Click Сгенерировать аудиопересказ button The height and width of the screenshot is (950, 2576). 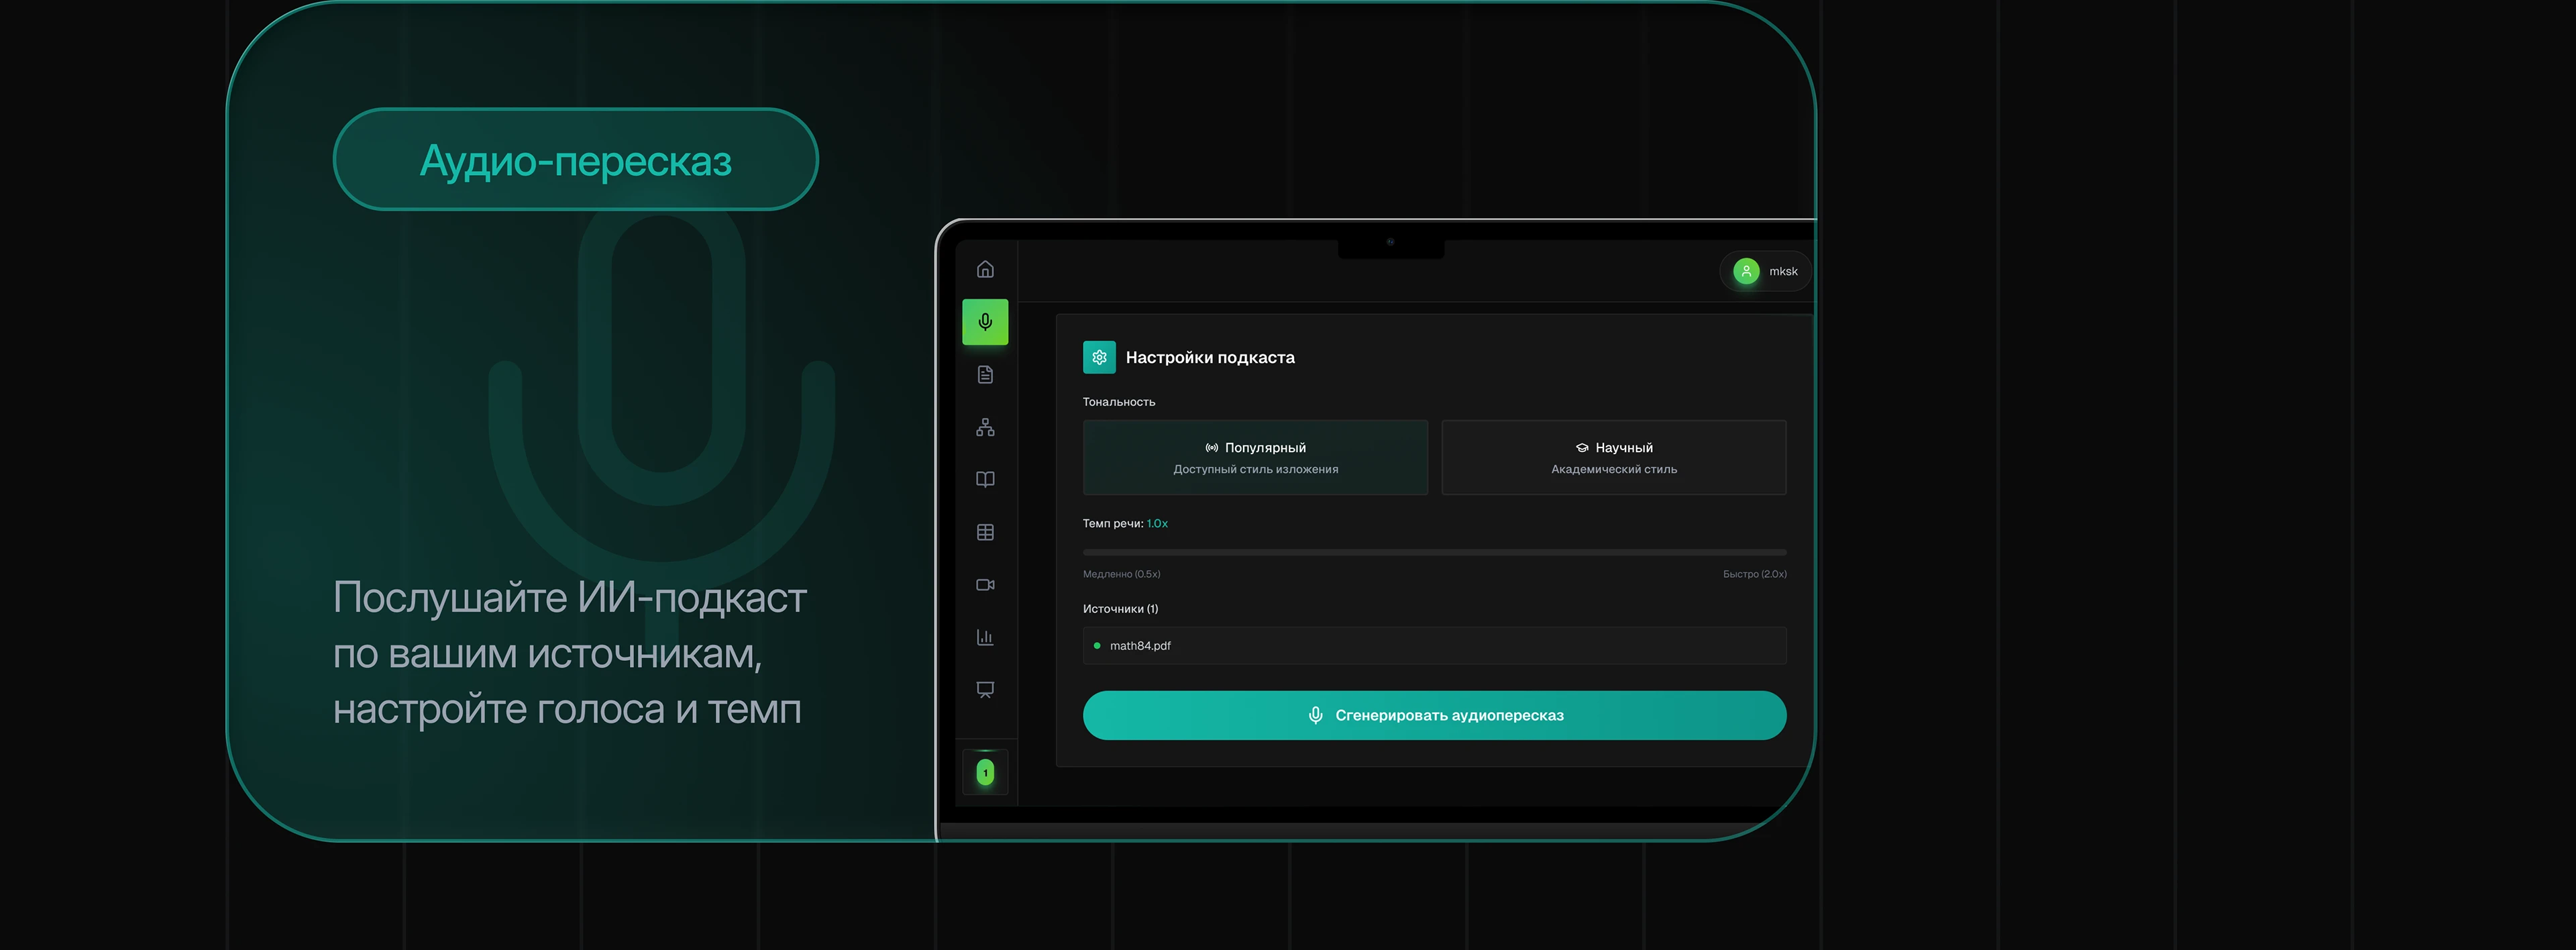1434,715
